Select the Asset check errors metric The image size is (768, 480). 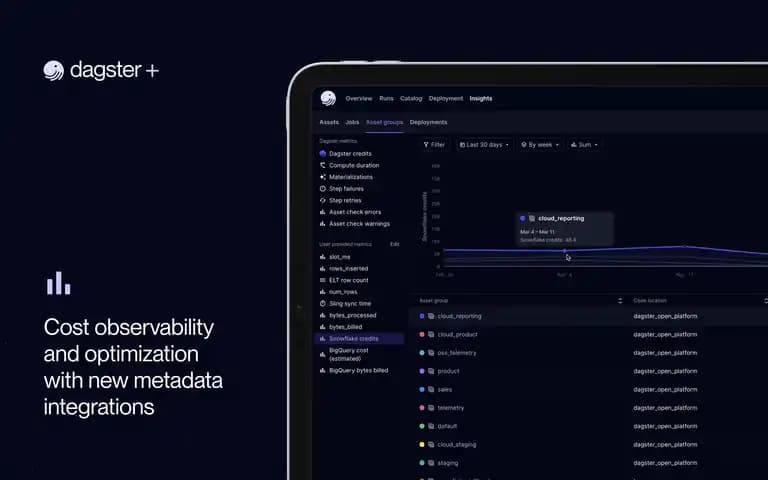point(350,212)
